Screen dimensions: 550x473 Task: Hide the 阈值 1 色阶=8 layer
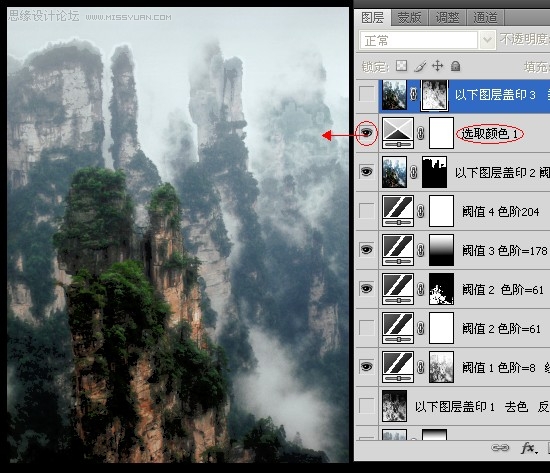point(367,367)
